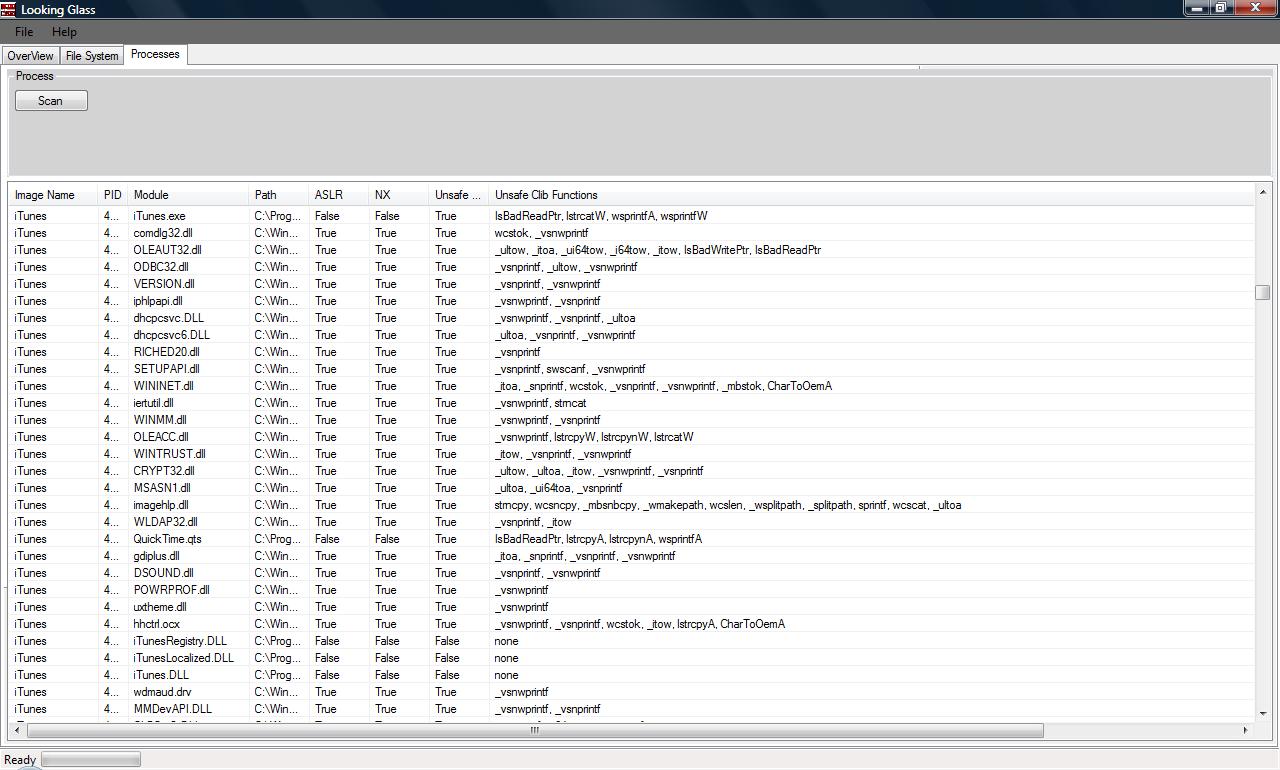
Task: Select the RICHED20.dll module cell
Action: tap(188, 352)
